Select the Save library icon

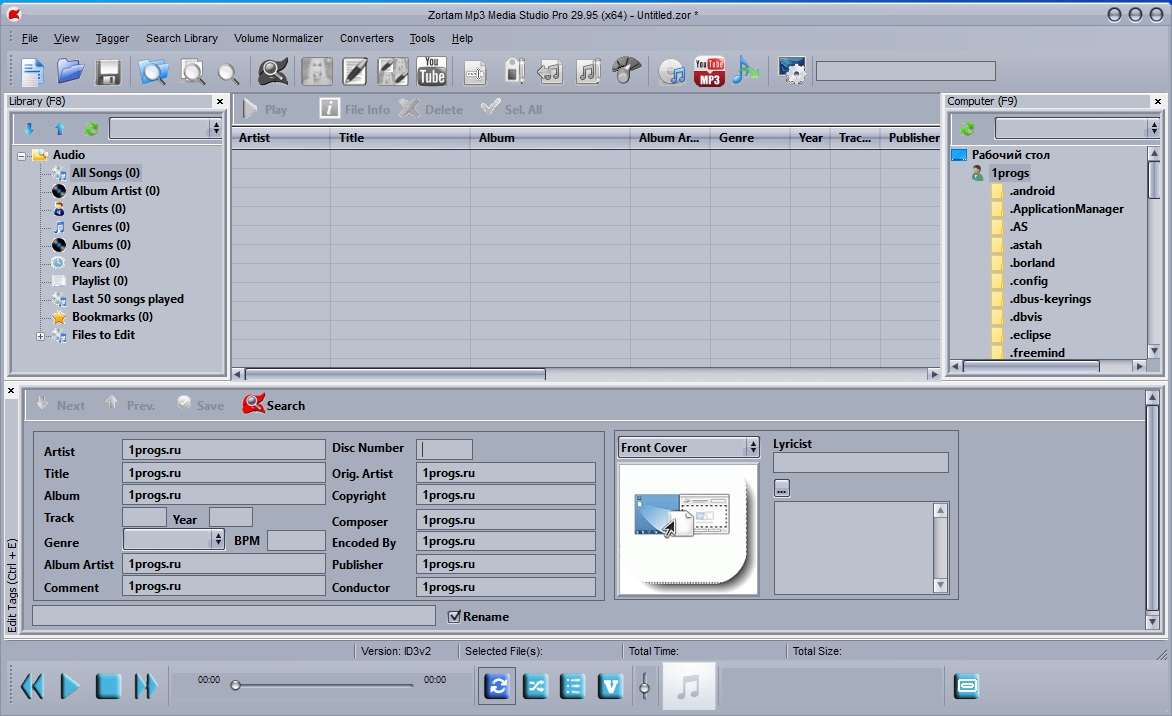[x=108, y=70]
